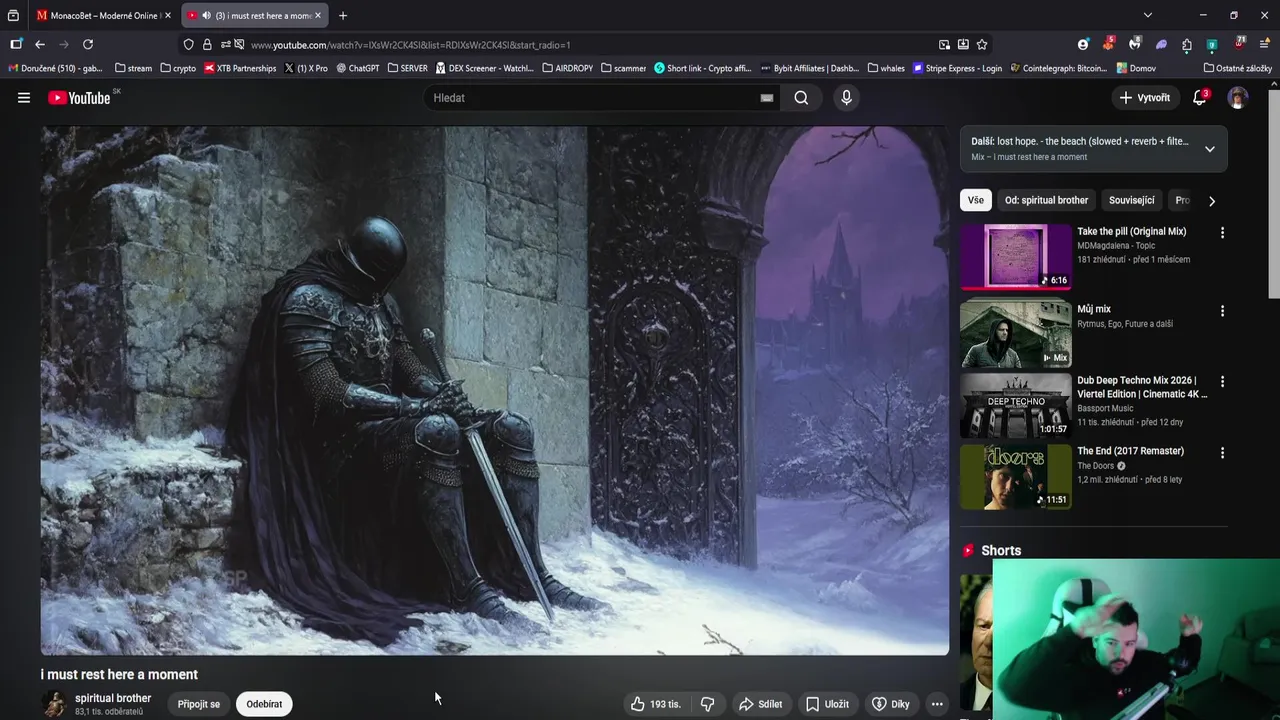Open the whales bookmarks folder
Screen dimensions: 1280x720
pyautogui.click(x=886, y=68)
